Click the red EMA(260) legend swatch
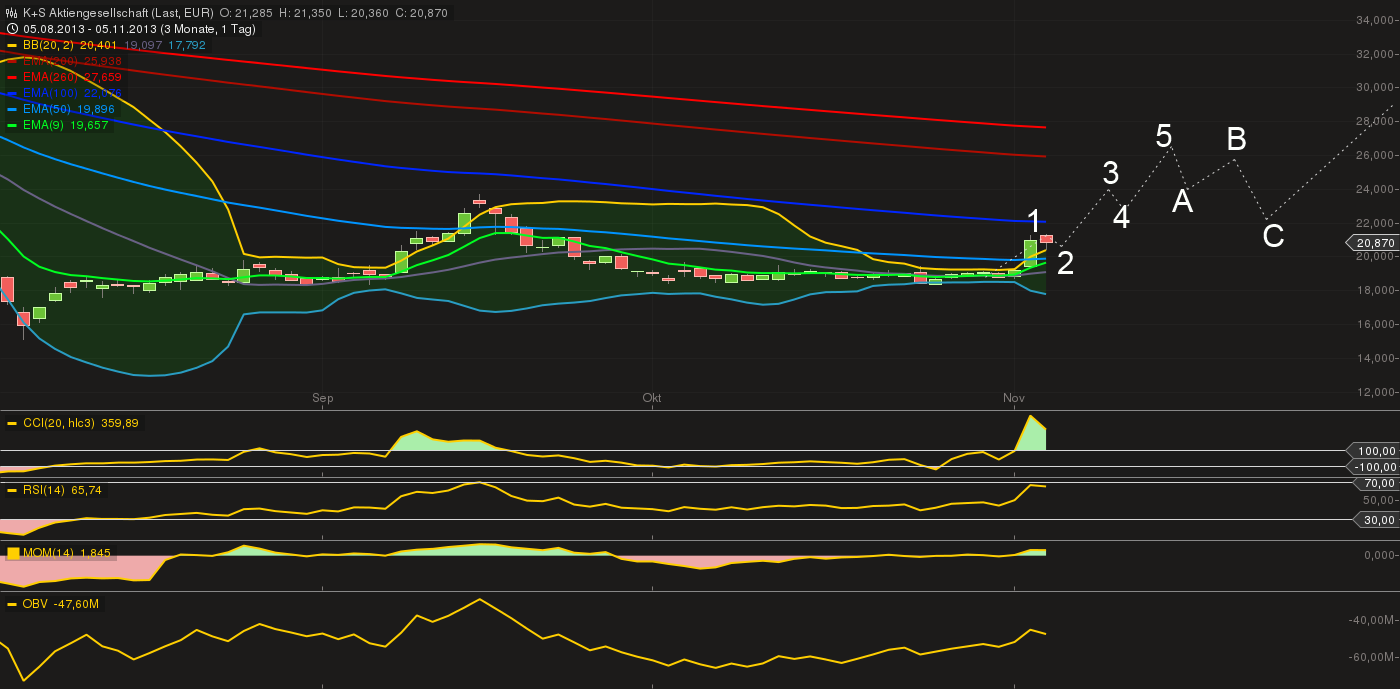The image size is (1400, 689). click(x=12, y=77)
